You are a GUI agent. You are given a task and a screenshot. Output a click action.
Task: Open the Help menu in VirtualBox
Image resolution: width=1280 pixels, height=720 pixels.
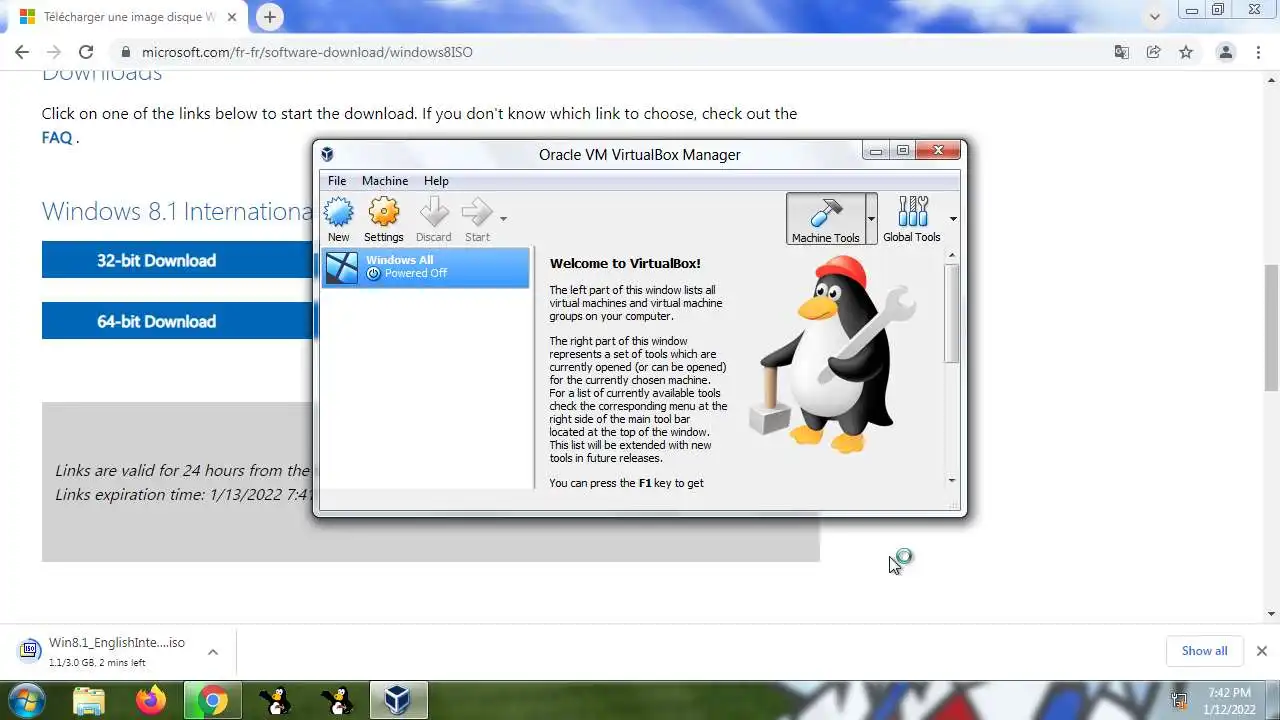(x=436, y=181)
